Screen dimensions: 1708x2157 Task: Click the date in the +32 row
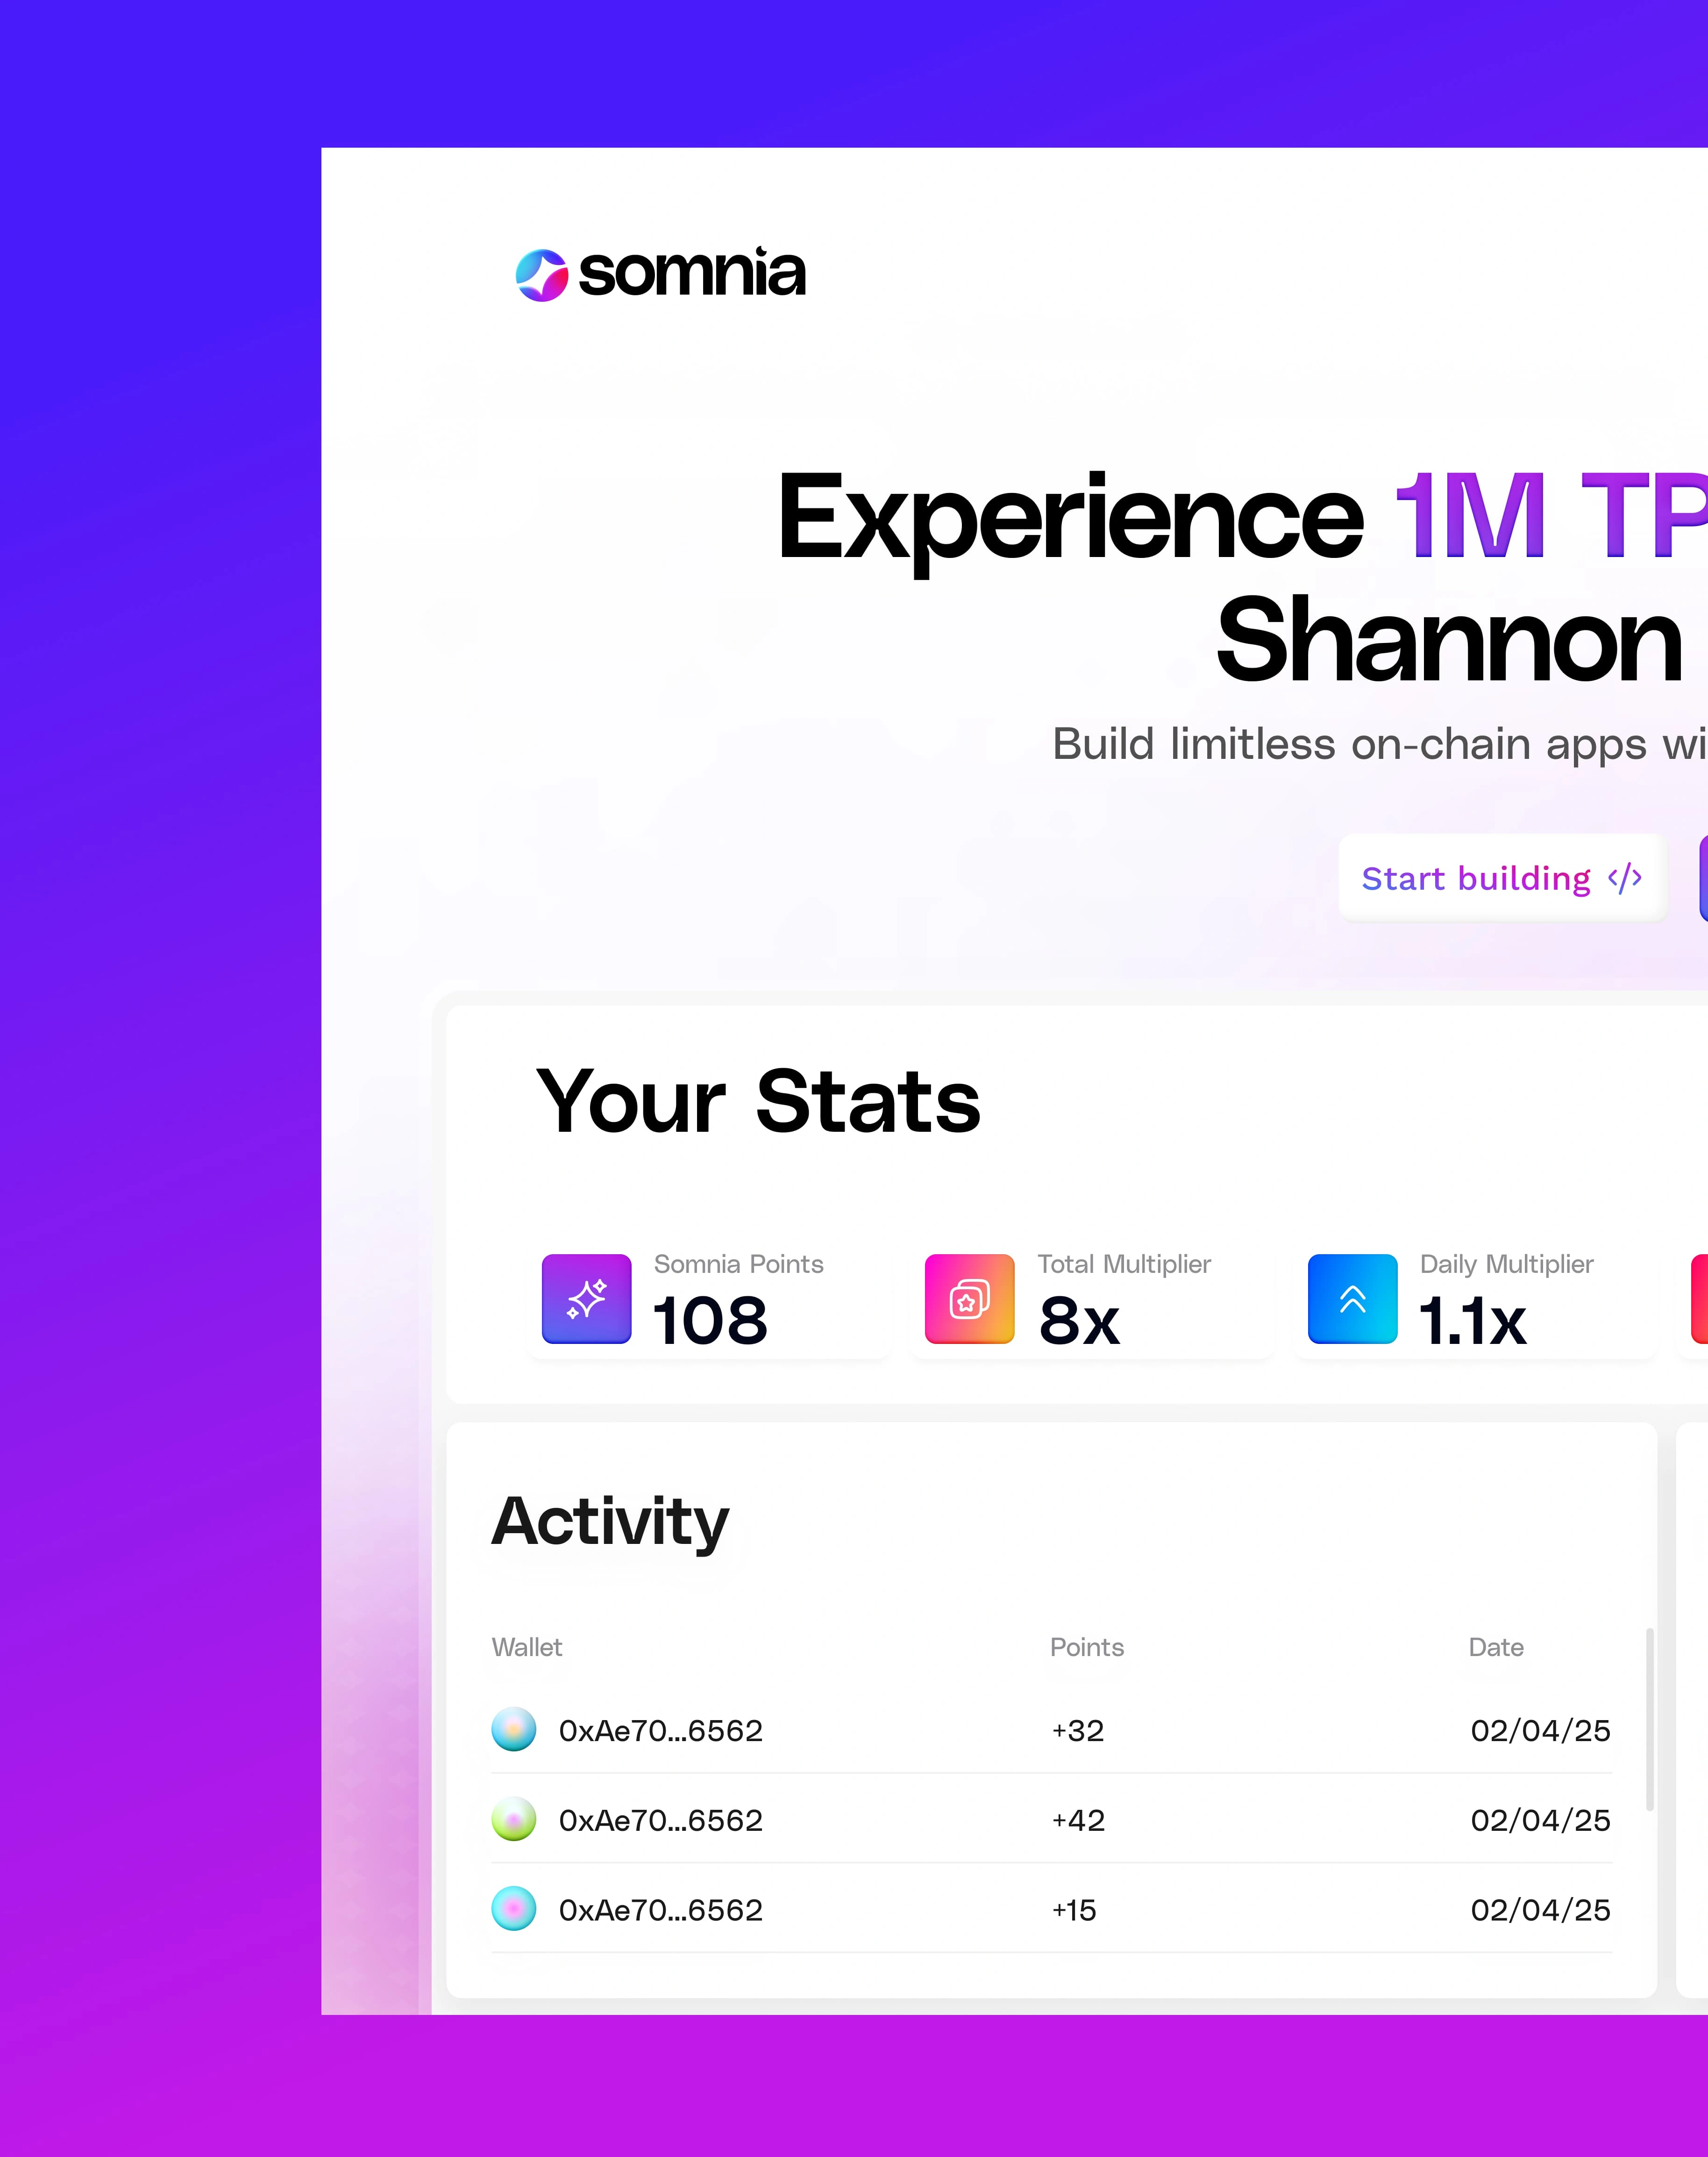tap(1541, 1731)
